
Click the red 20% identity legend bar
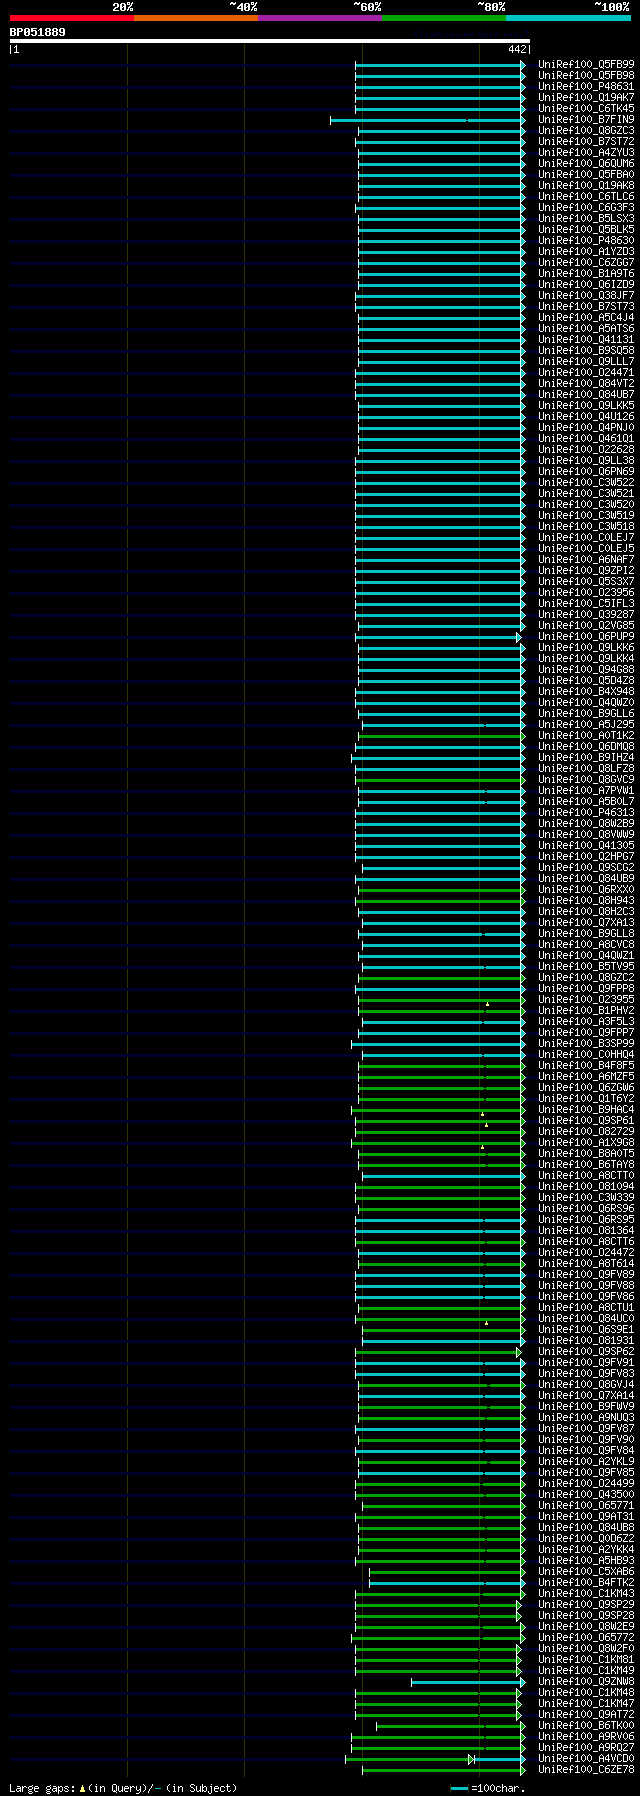[72, 18]
